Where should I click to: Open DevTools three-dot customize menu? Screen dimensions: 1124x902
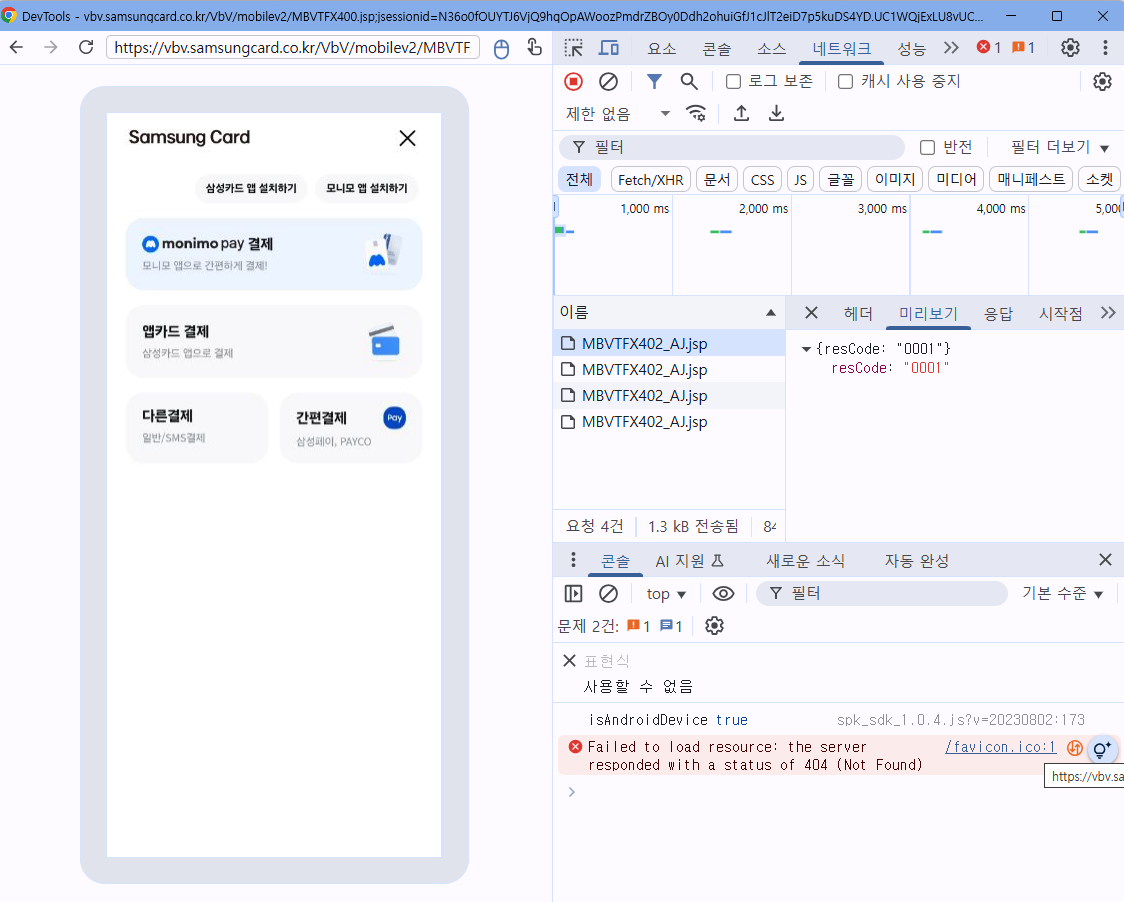point(1105,48)
